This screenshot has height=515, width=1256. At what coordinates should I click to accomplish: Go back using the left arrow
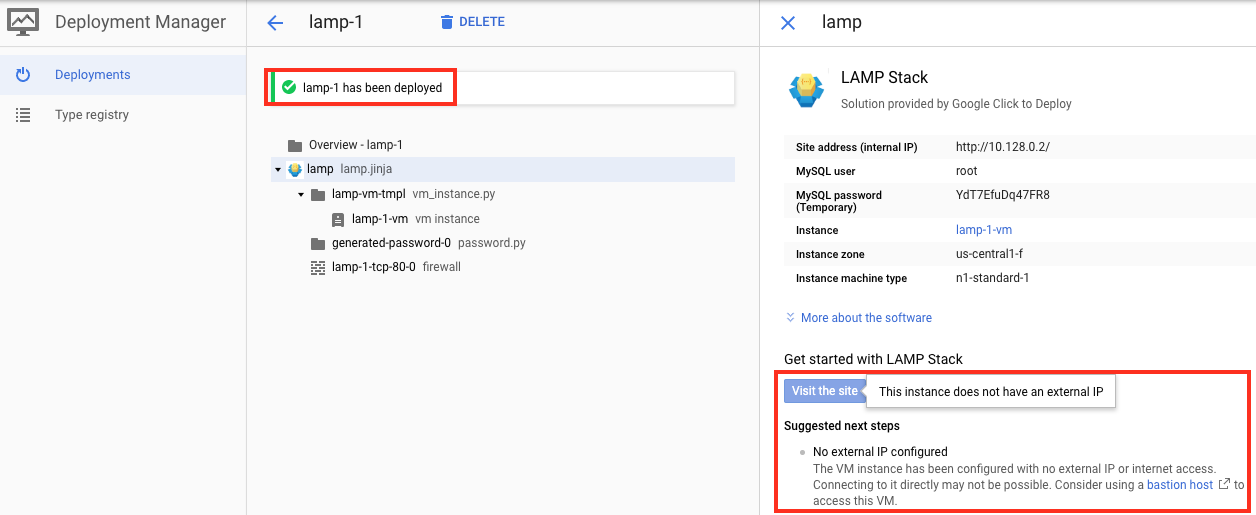pos(276,23)
